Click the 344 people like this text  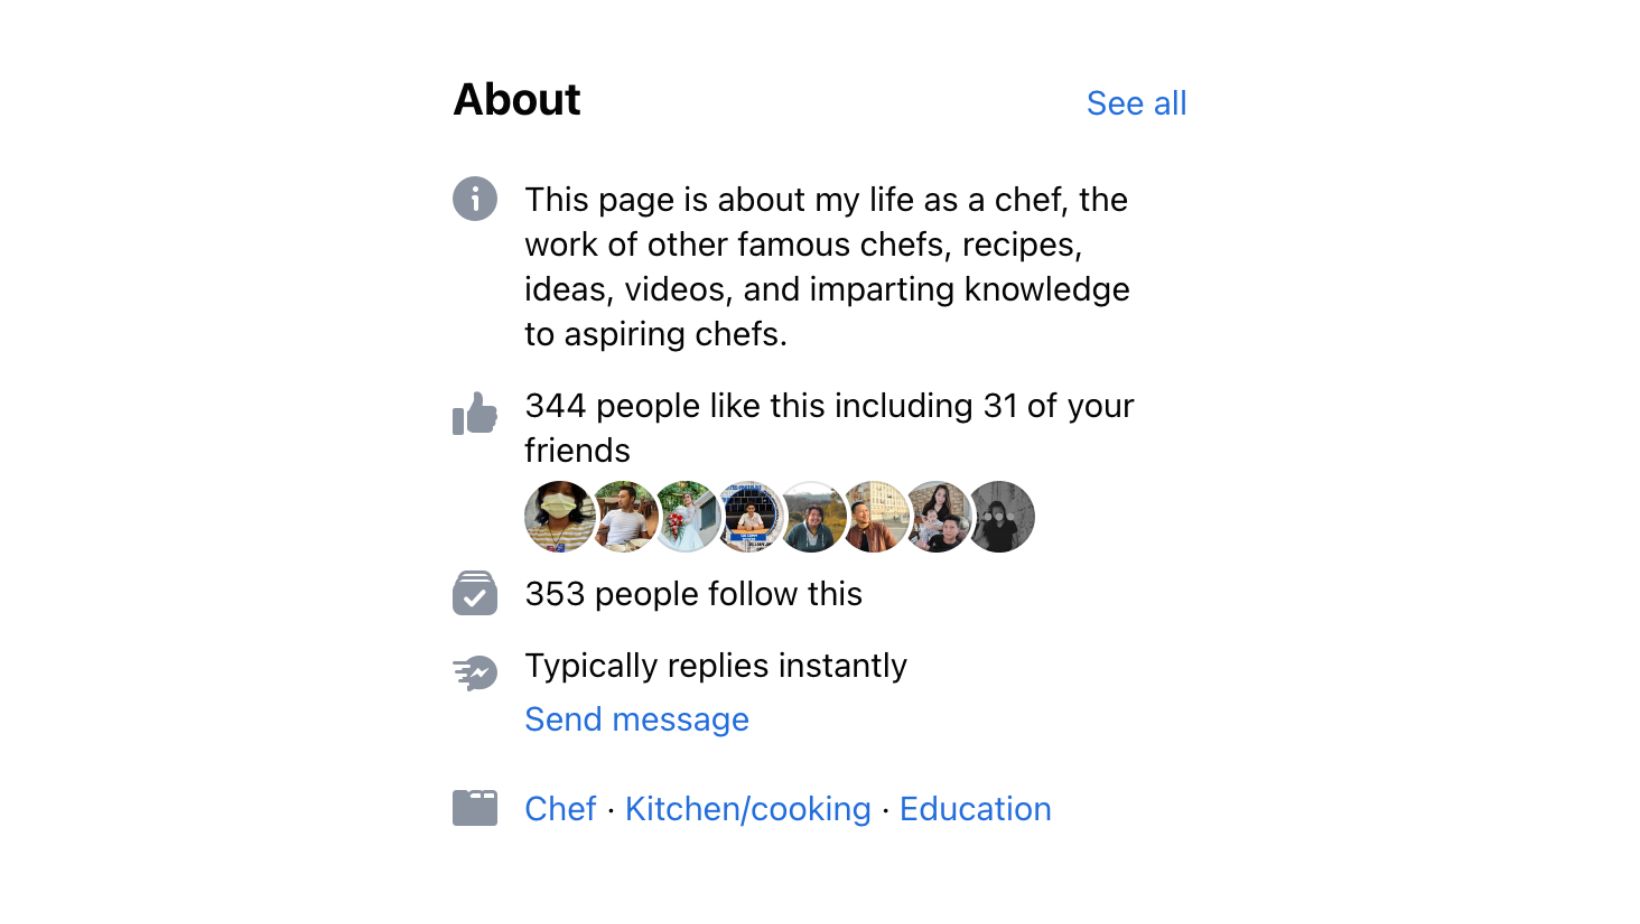(829, 406)
